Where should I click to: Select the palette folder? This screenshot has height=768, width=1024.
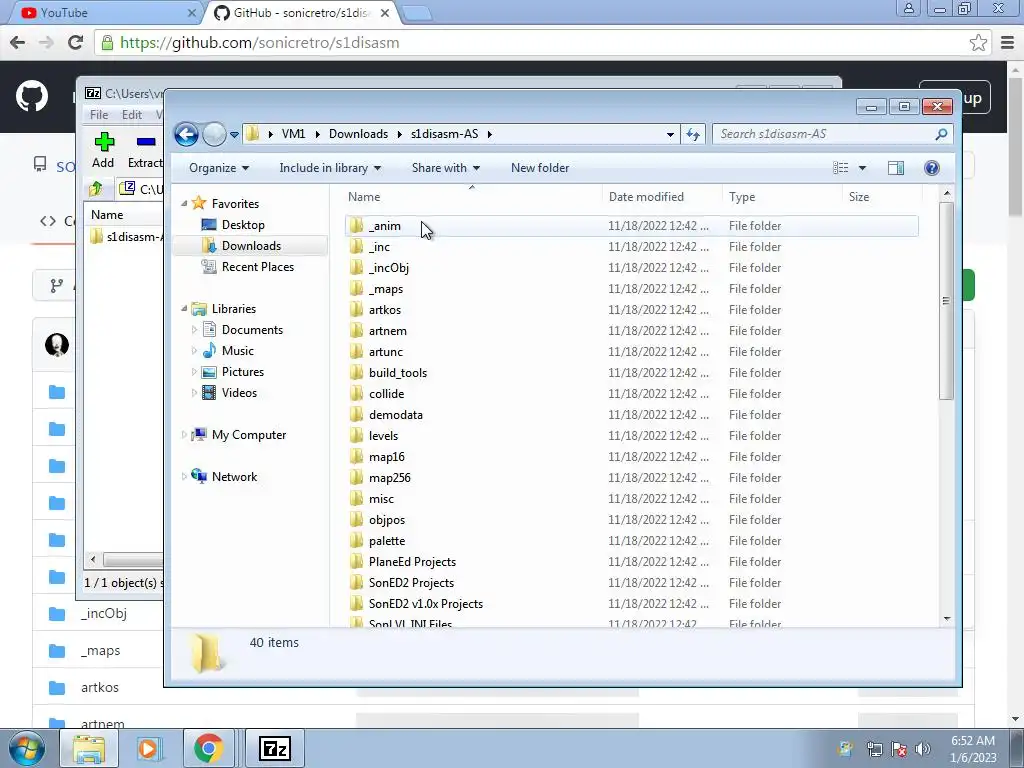point(387,541)
